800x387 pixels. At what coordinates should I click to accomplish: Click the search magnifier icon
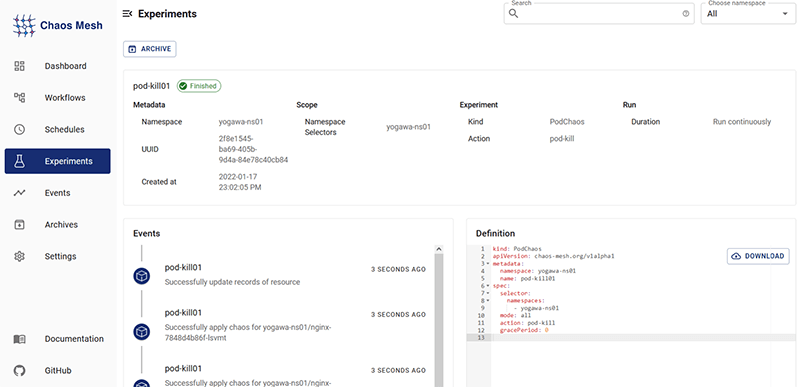514,14
